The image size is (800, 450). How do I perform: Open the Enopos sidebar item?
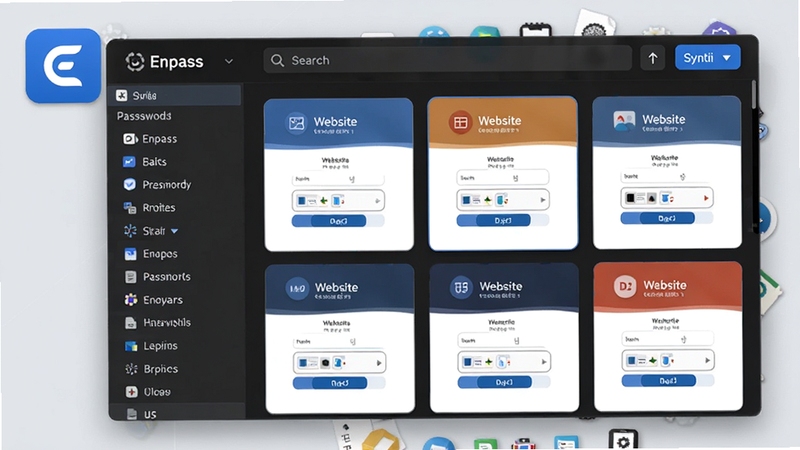[151, 254]
